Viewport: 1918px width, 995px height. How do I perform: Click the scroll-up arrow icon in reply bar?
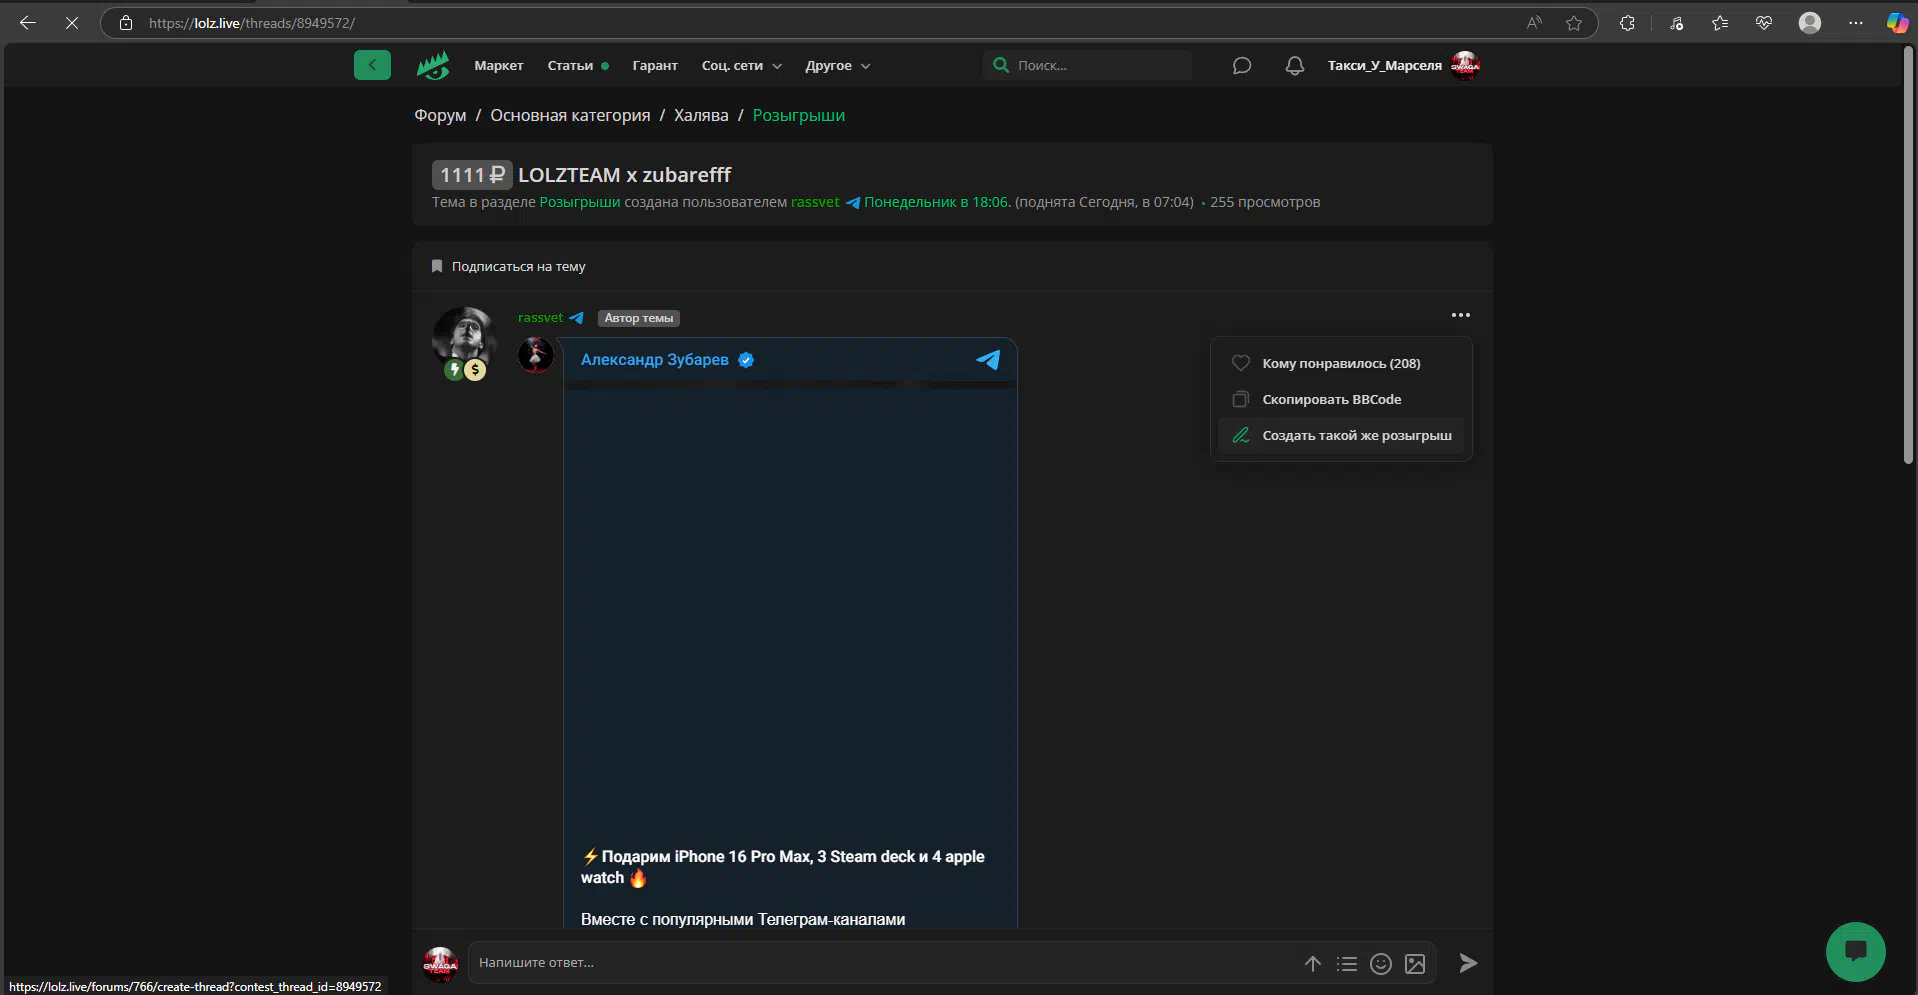click(x=1313, y=964)
